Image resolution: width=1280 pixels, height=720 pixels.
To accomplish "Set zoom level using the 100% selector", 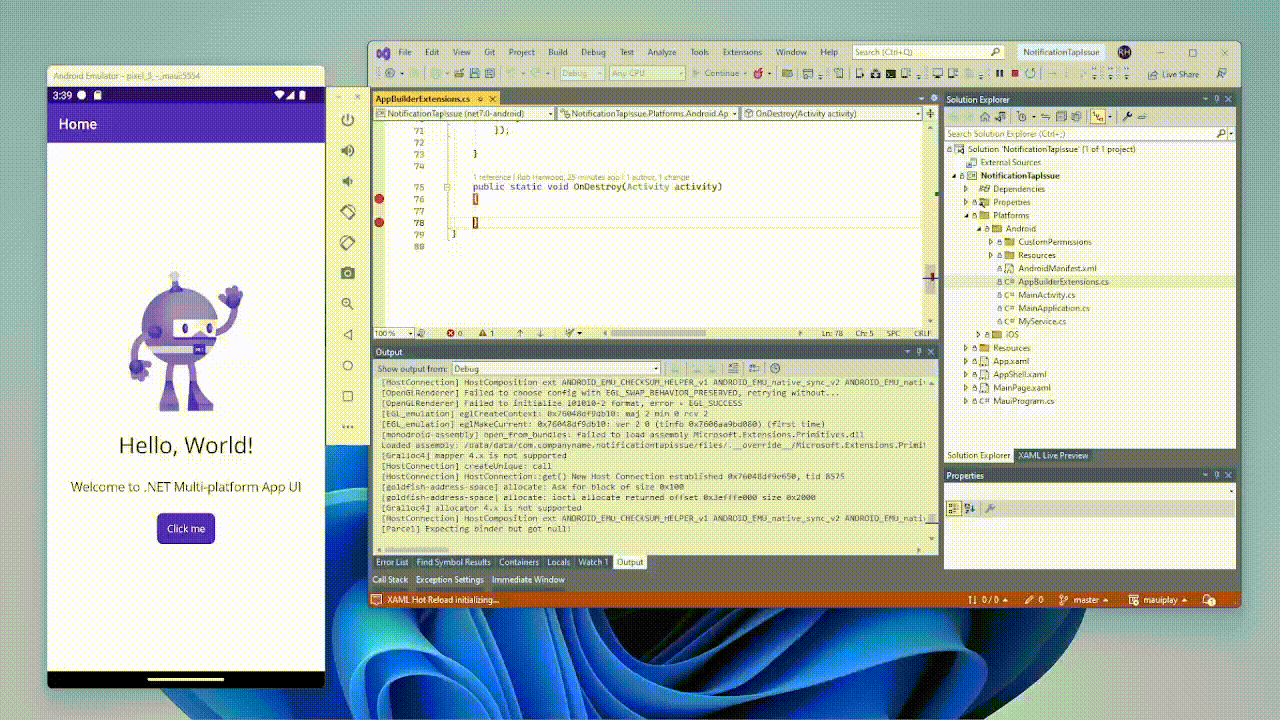I will 393,333.
